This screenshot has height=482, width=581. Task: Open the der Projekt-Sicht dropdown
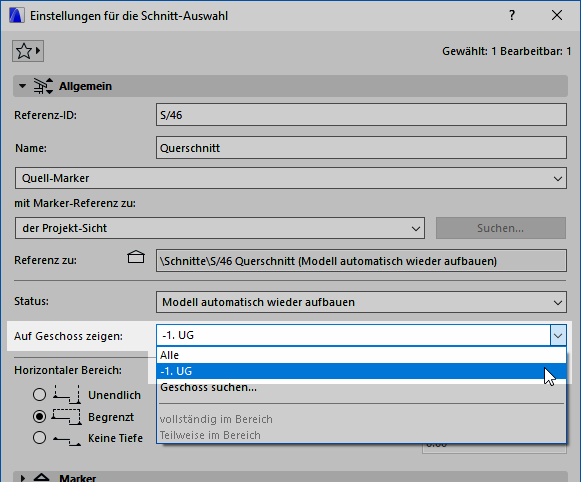click(220, 228)
